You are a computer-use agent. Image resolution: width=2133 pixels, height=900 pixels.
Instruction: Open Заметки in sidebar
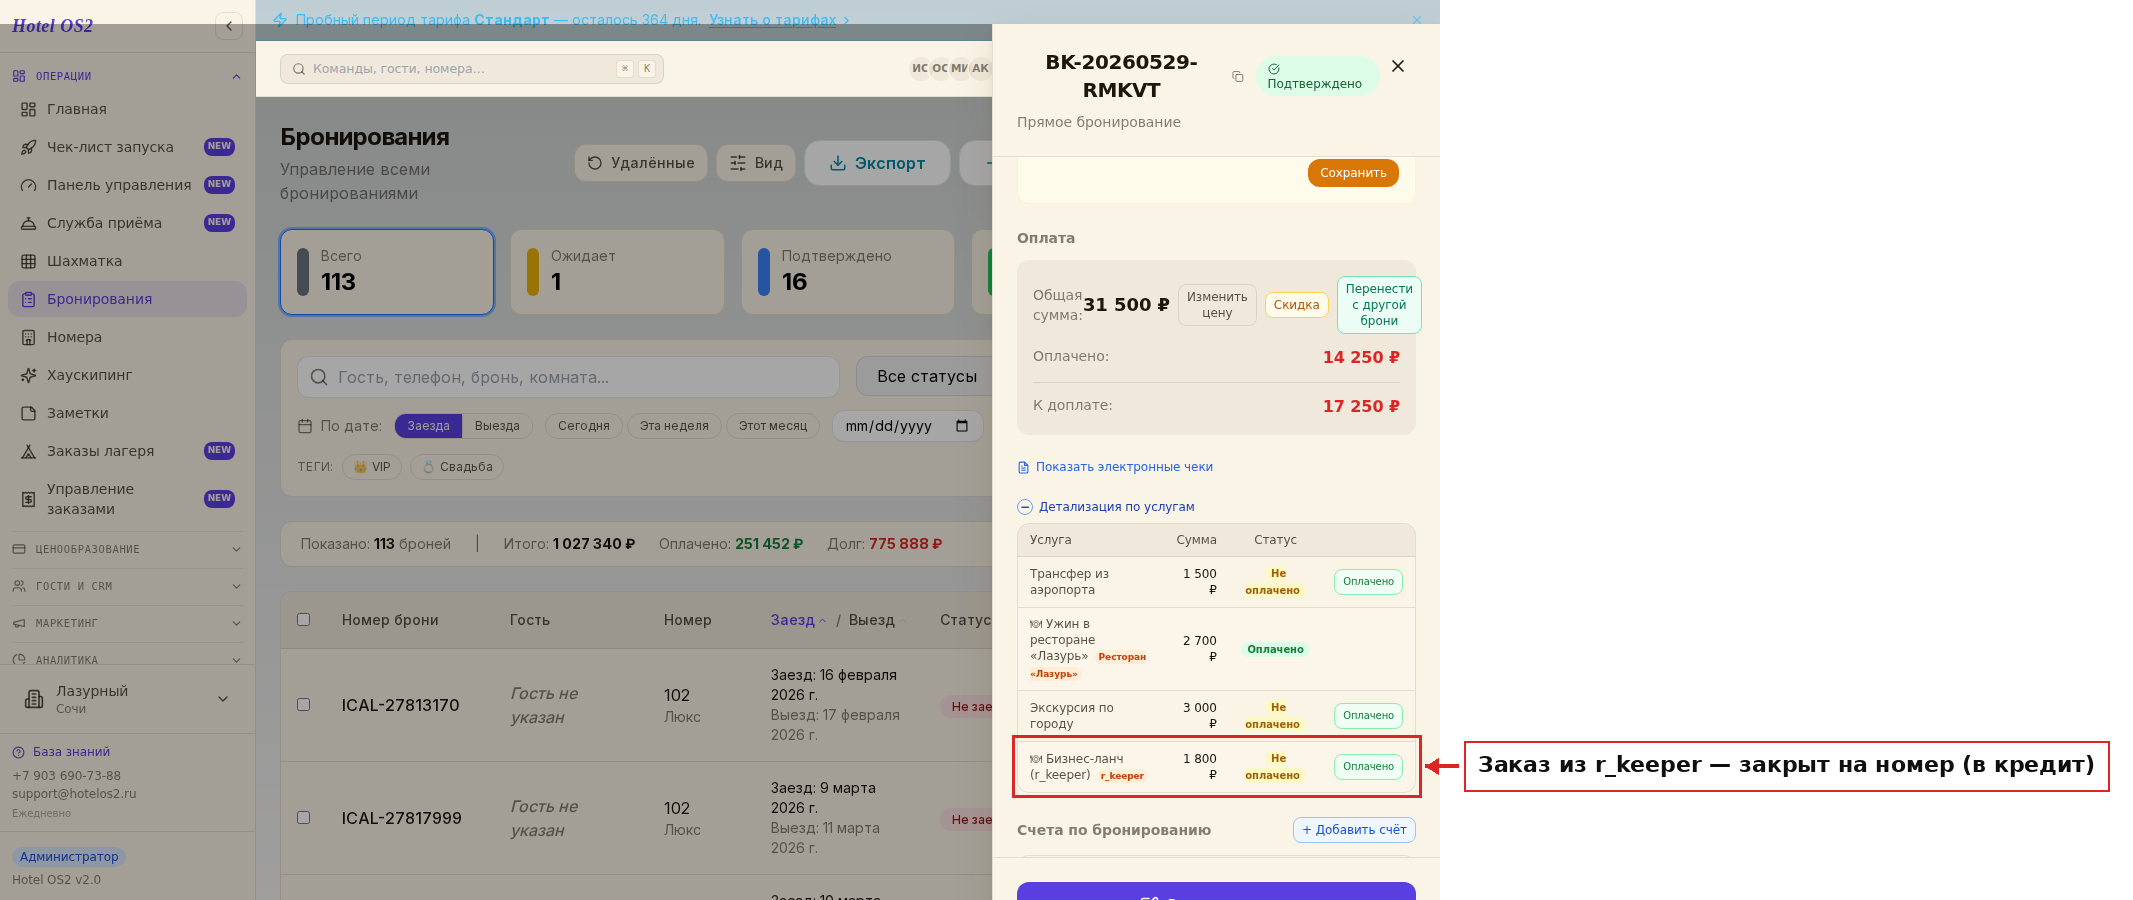(127, 413)
